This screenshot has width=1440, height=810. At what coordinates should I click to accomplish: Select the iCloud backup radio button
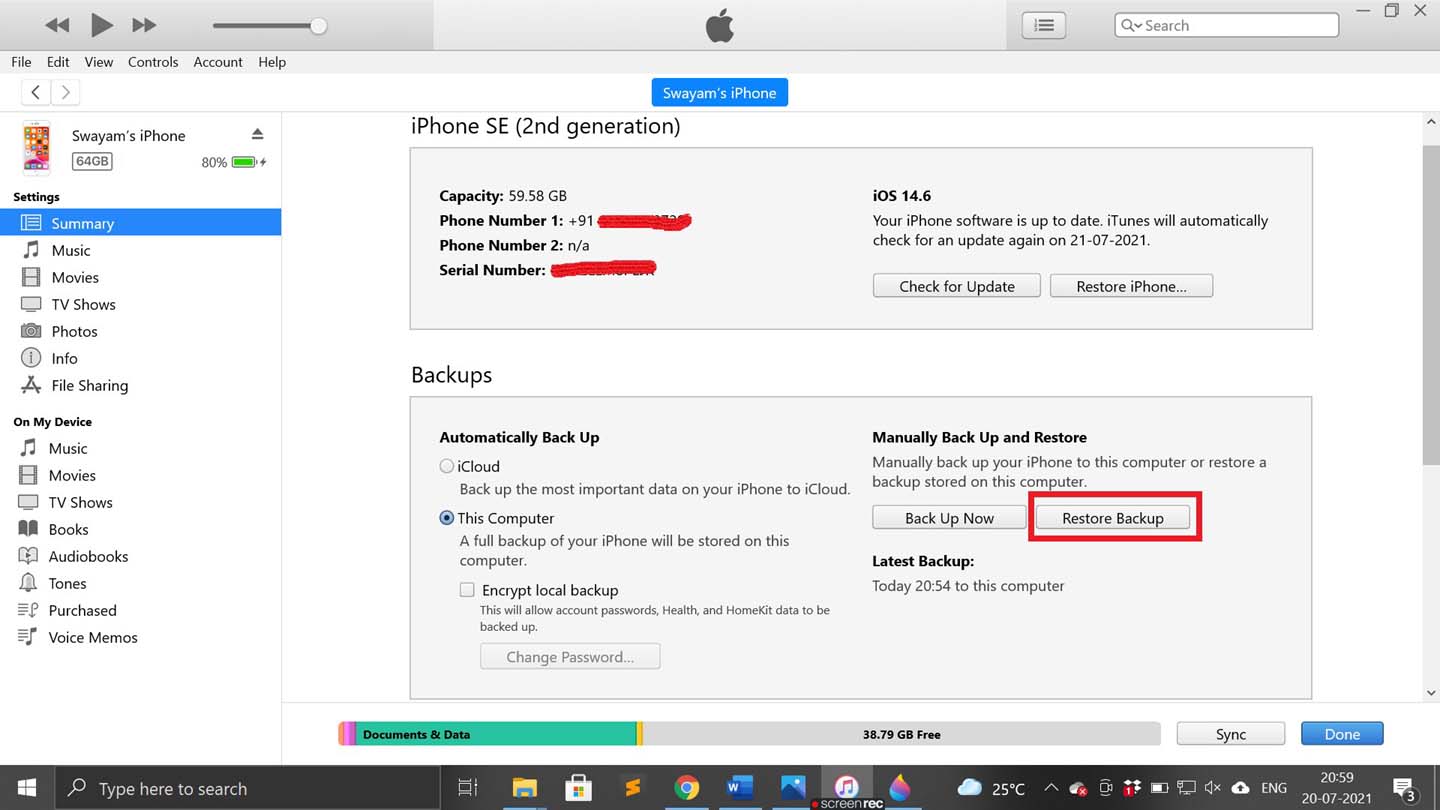pyautogui.click(x=447, y=466)
